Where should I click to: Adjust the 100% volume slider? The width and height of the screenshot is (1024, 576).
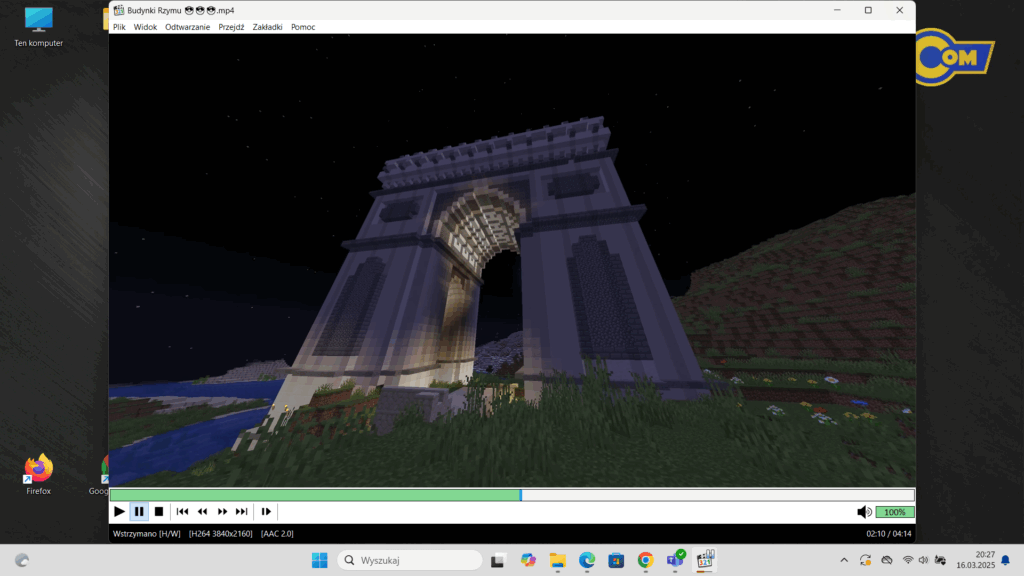point(895,512)
